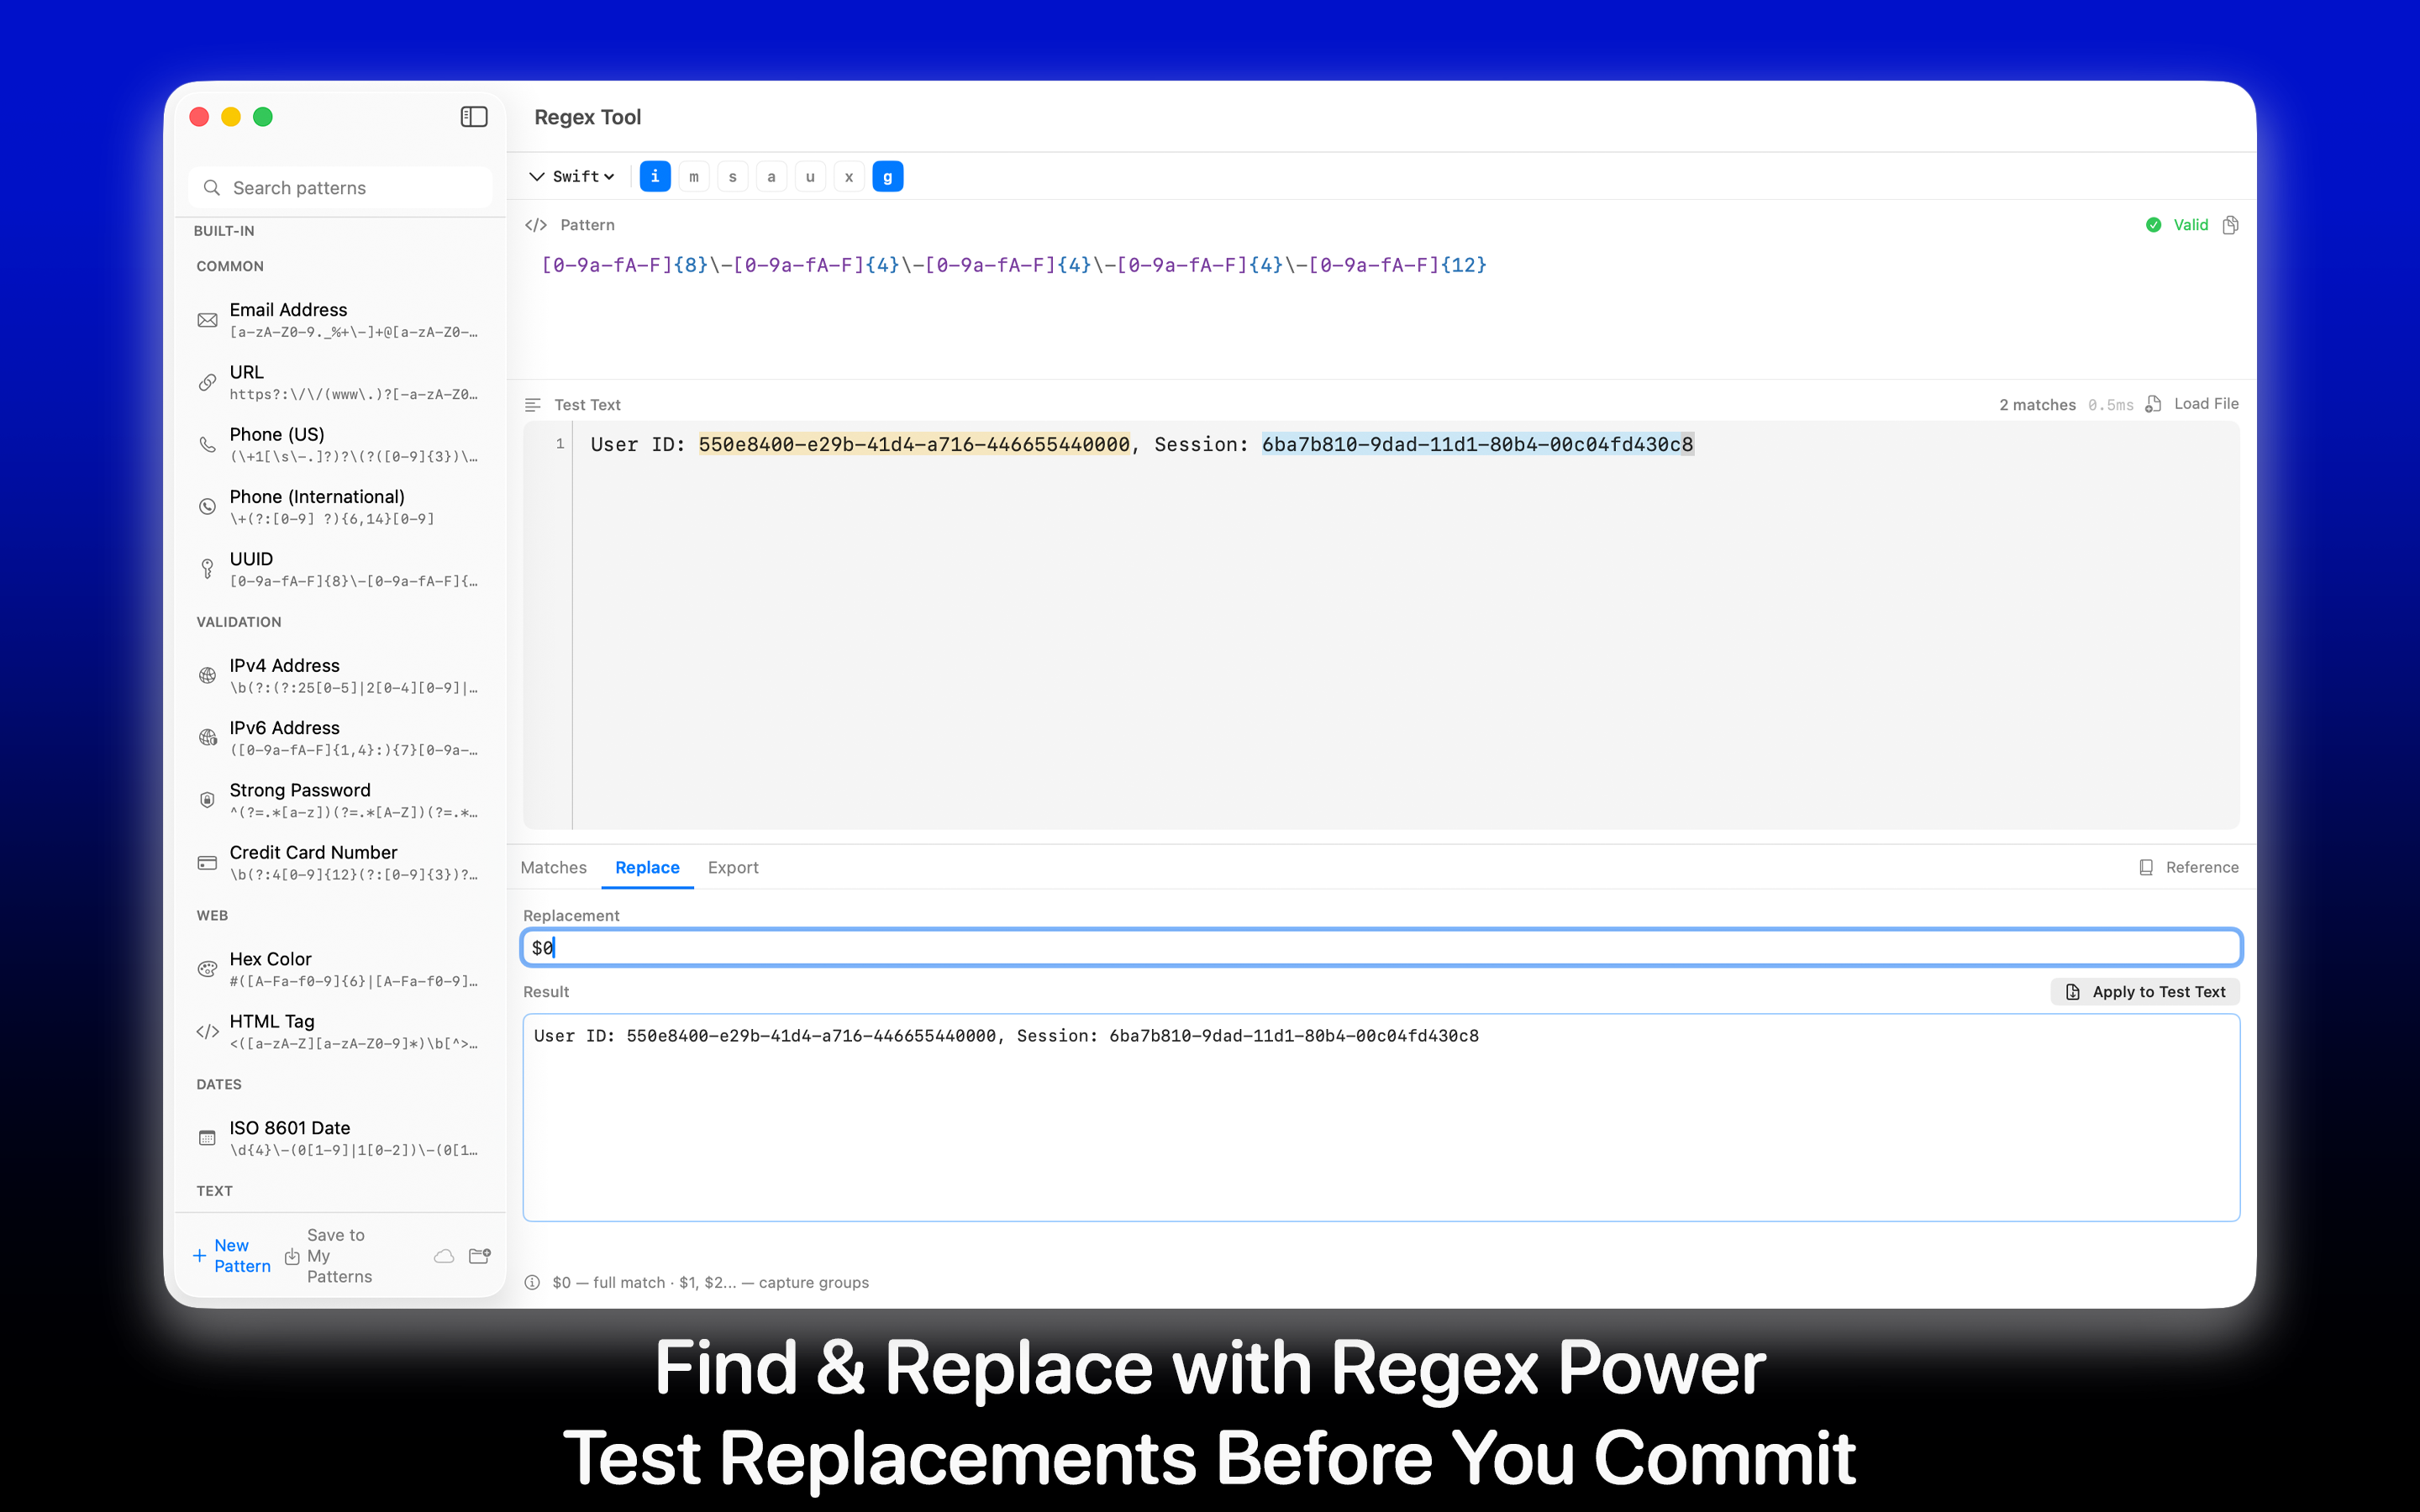Click the cloud sync icon near Save to My Patterns
Image resolution: width=2420 pixels, height=1512 pixels.
click(444, 1255)
